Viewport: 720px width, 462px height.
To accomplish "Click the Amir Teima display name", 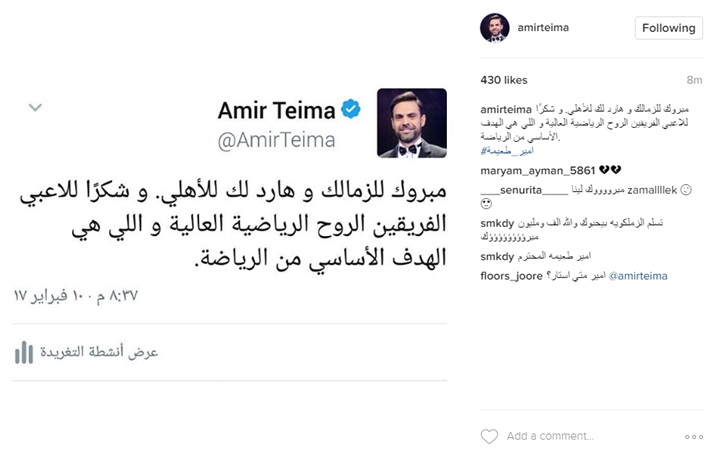I will pyautogui.click(x=277, y=110).
